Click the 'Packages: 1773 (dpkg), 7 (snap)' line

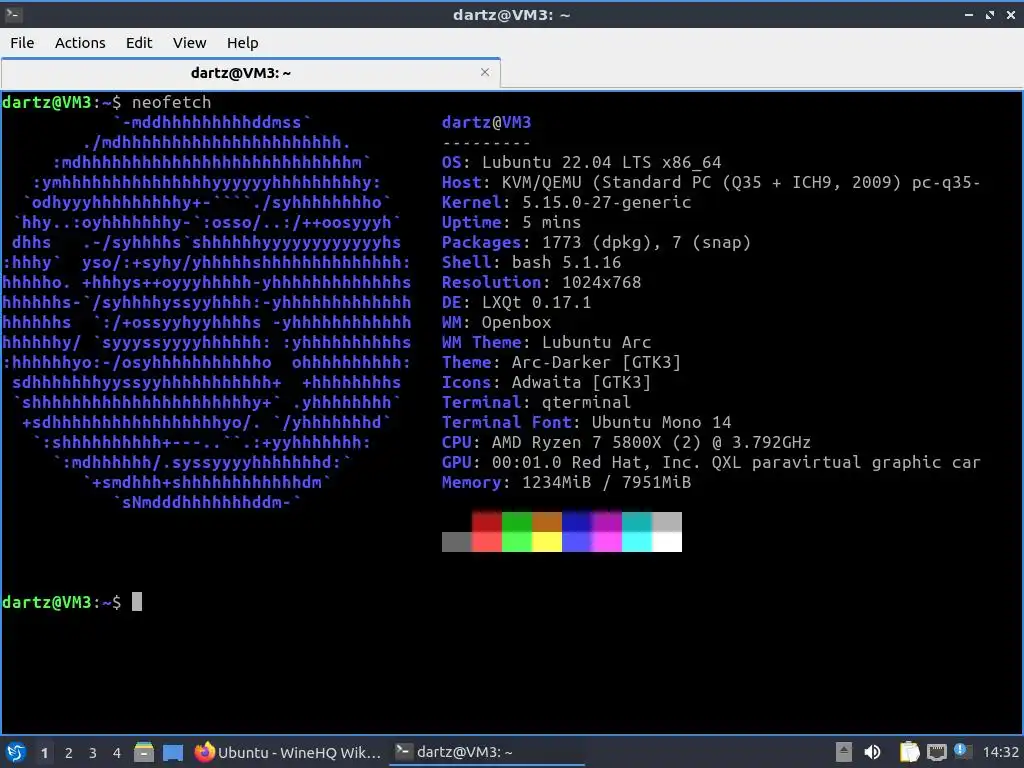(596, 242)
